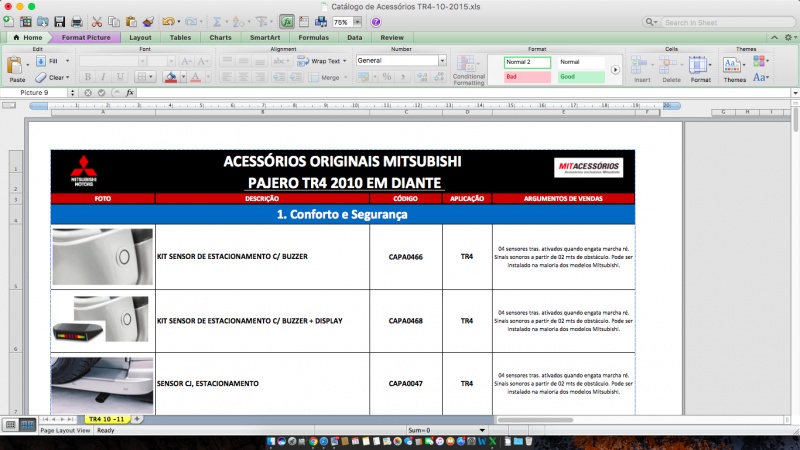The width and height of the screenshot is (800, 450).
Task: Toggle Bold formatting
Action: 88,77
